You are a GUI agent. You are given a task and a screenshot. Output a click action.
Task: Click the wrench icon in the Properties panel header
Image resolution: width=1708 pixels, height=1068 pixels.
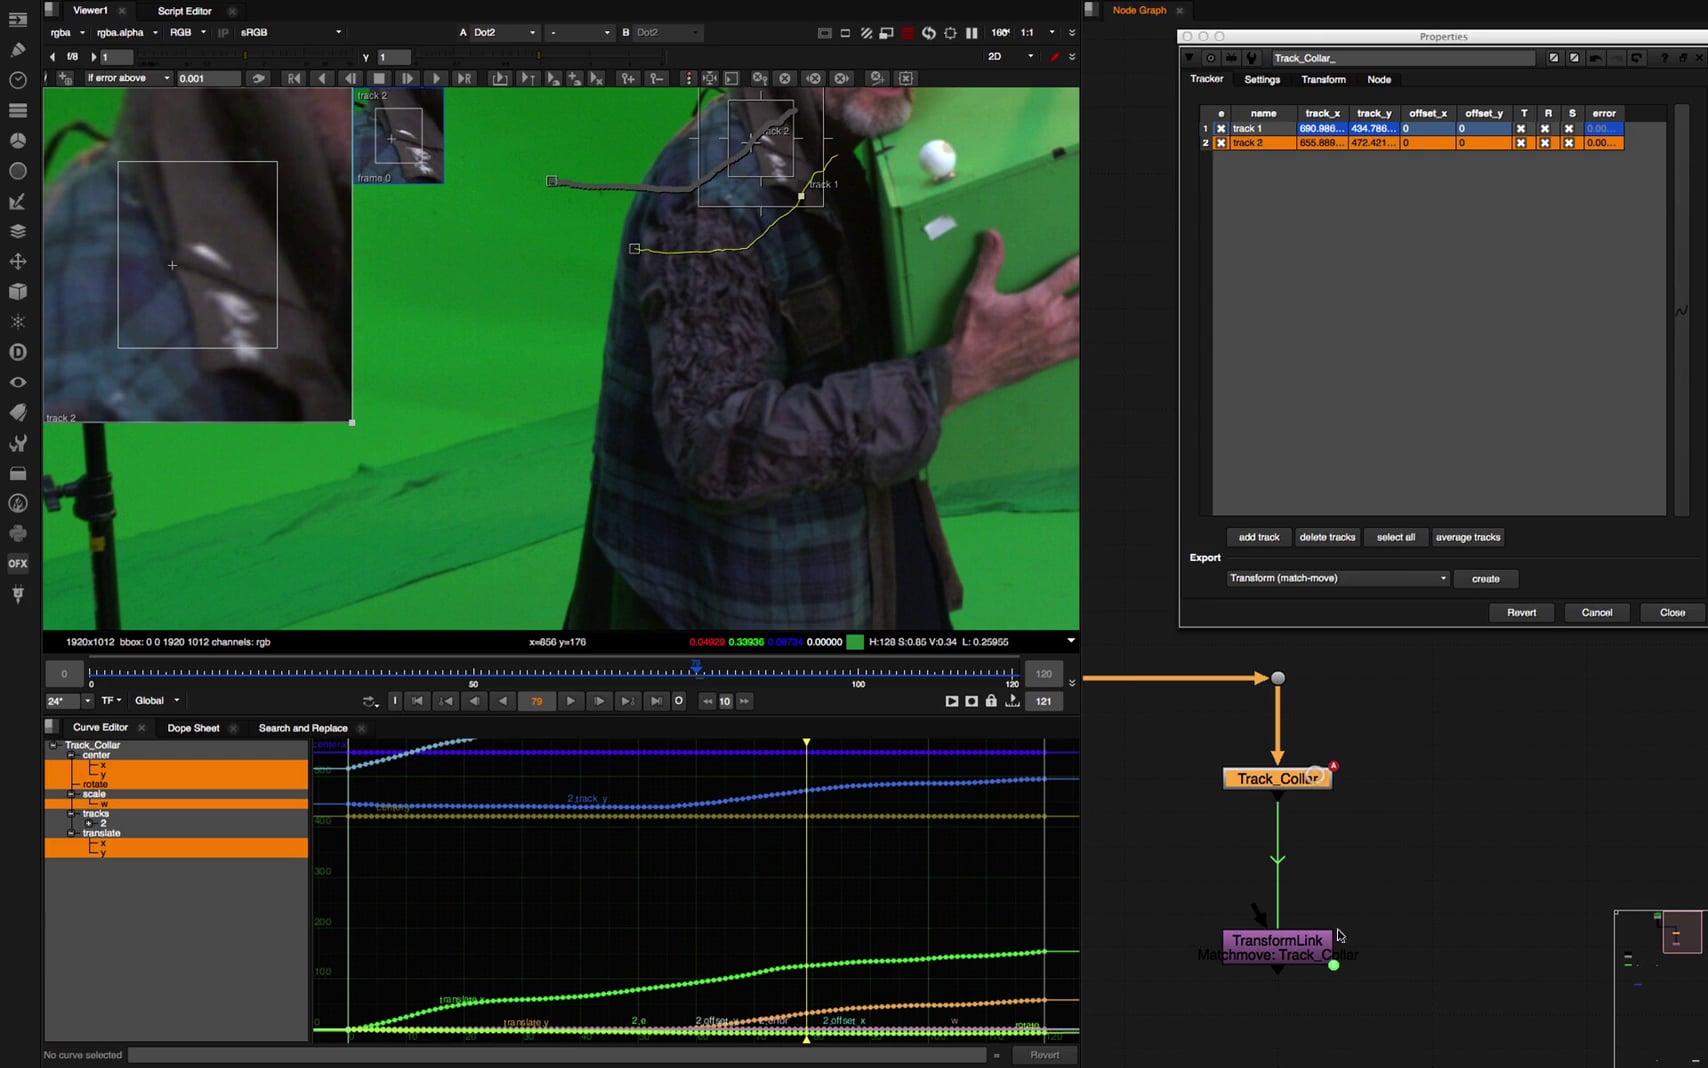pos(1253,57)
